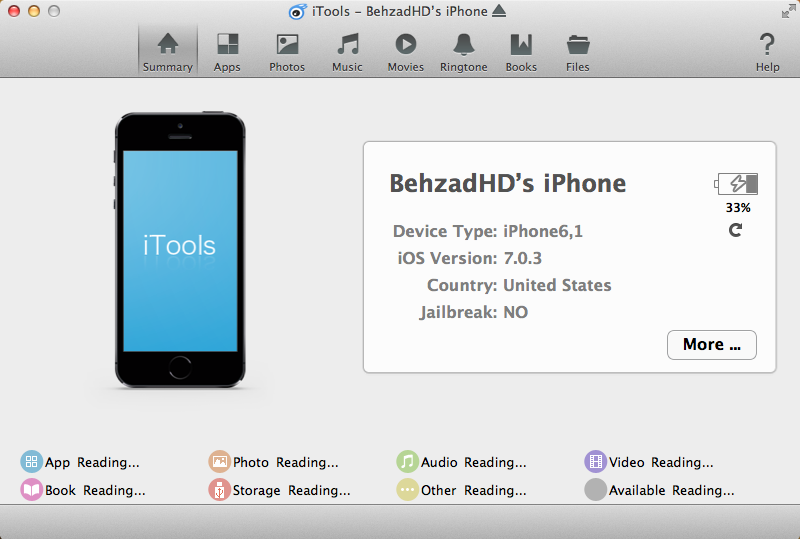Viewport: 800px width, 539px height.
Task: Click the Jailbreak NO value
Action: point(515,312)
